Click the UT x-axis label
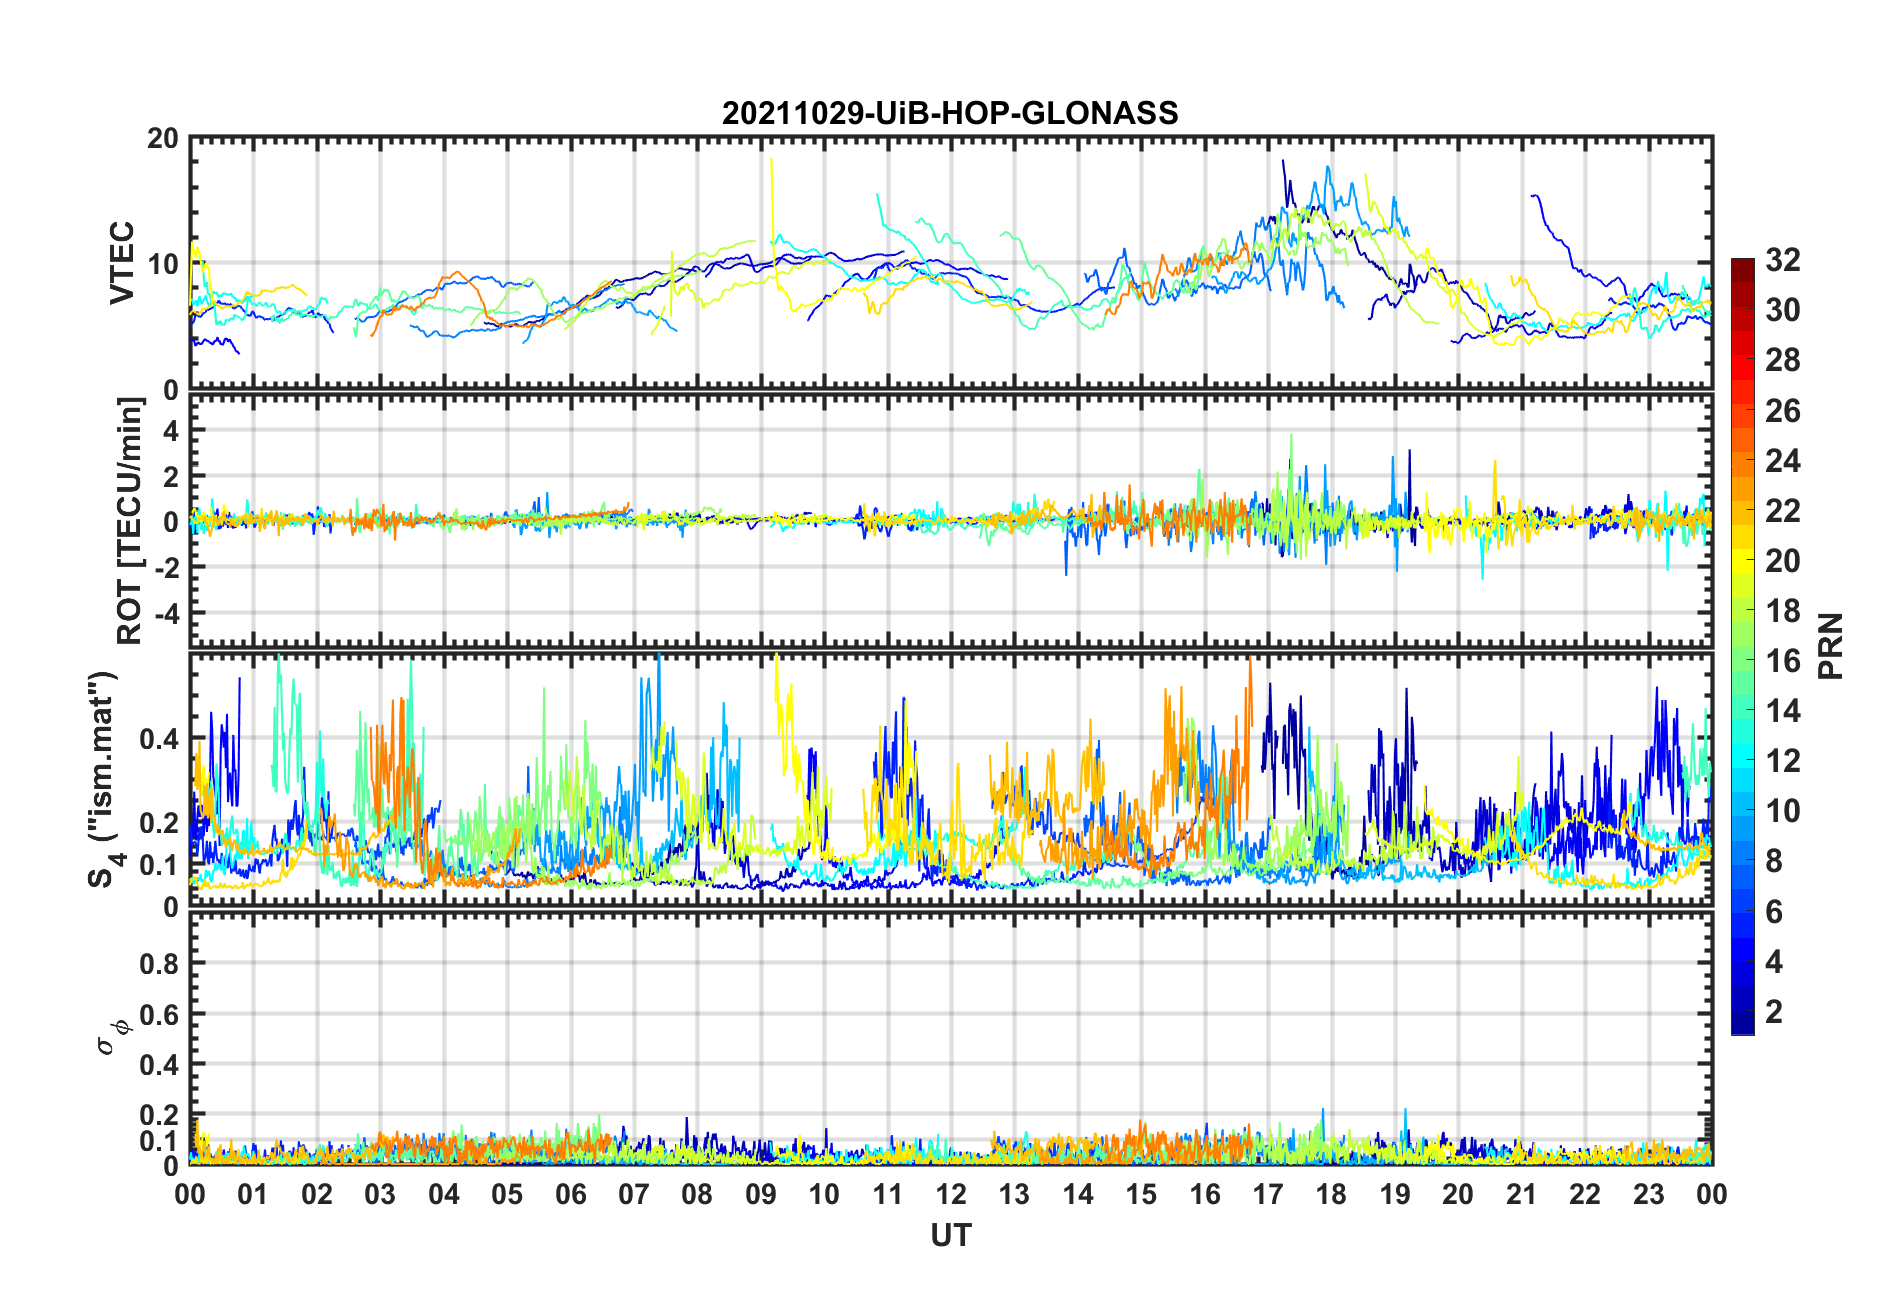Viewport: 1902px width, 1292px height. pyautogui.click(x=950, y=1236)
